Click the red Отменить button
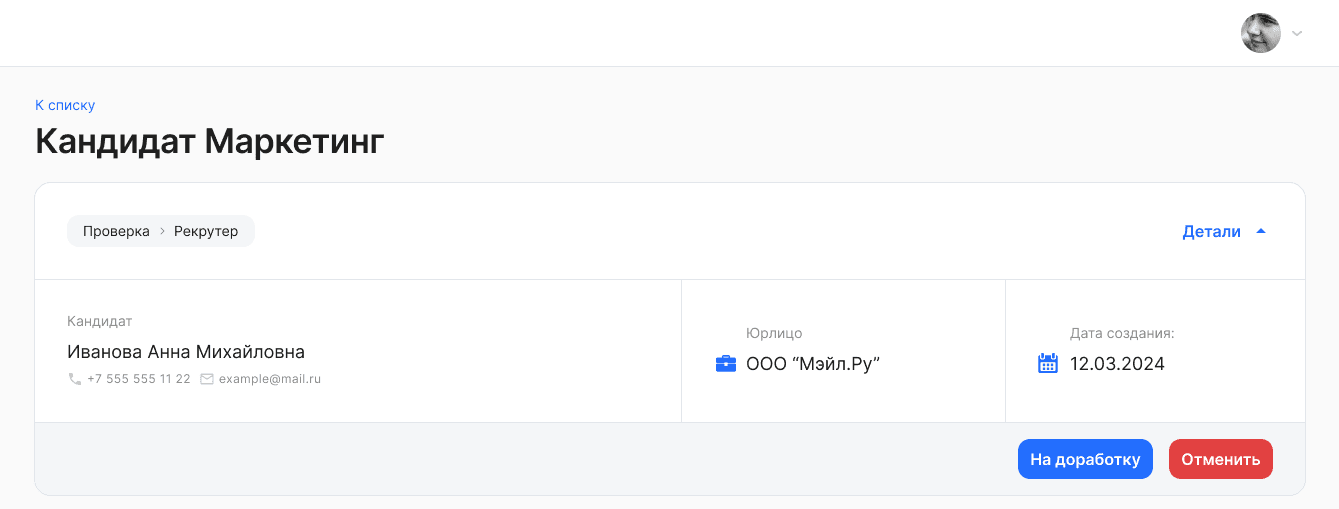The image size is (1339, 509). 1221,459
